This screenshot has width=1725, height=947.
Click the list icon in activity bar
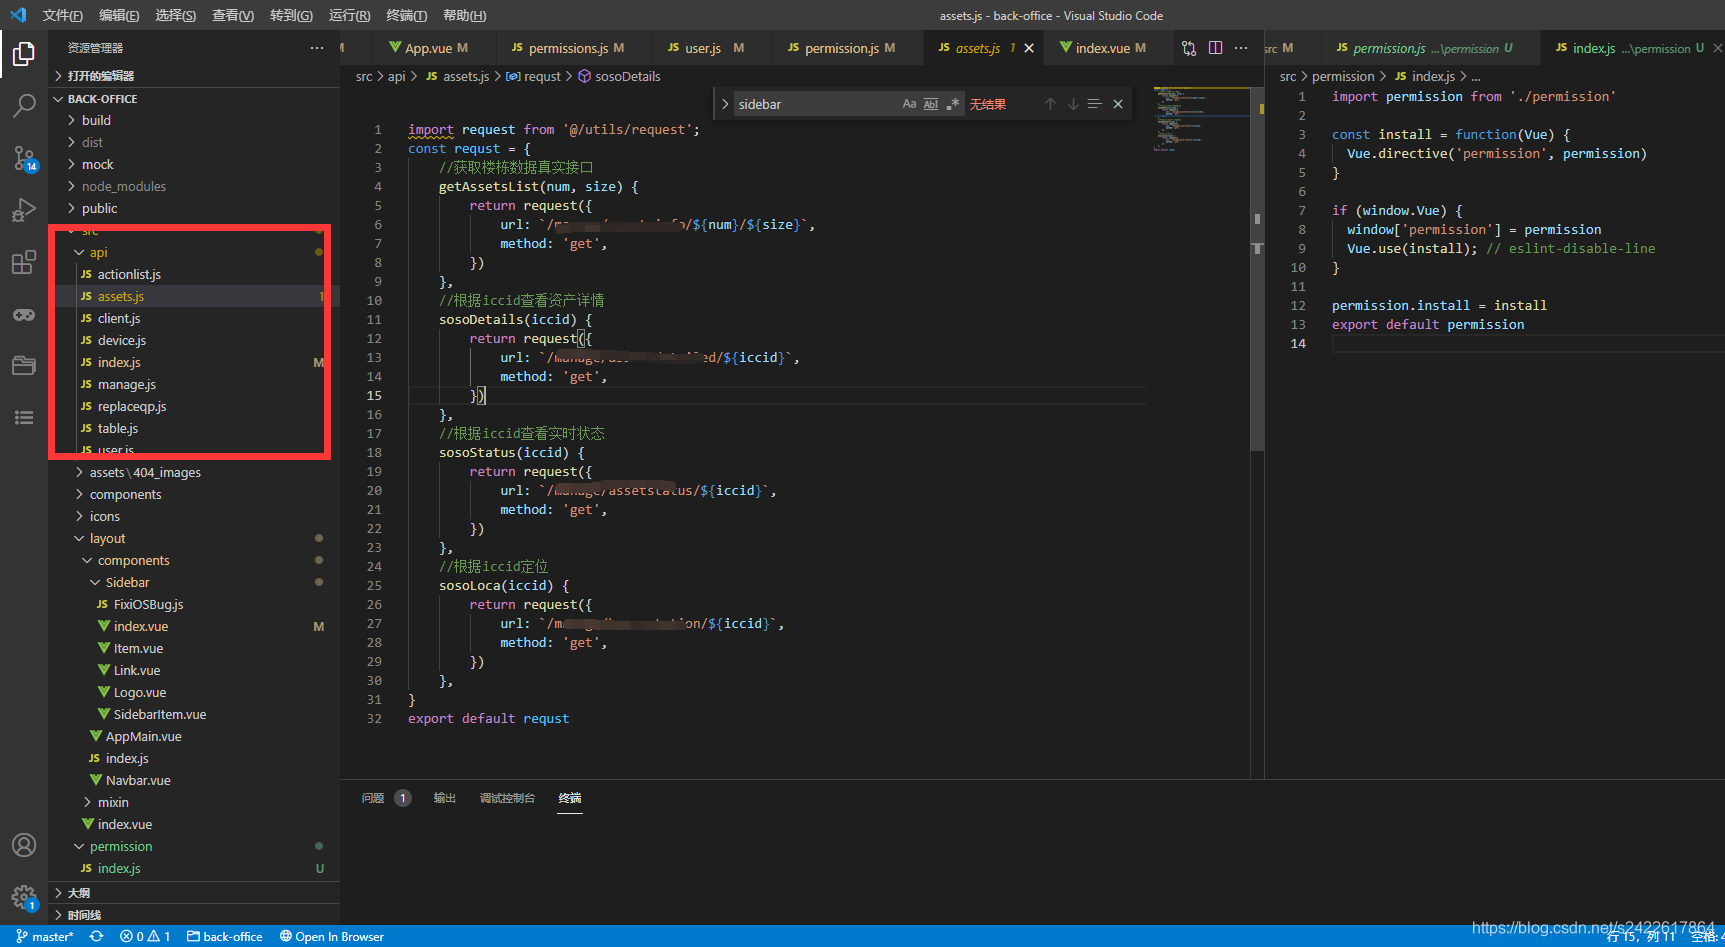click(x=24, y=417)
